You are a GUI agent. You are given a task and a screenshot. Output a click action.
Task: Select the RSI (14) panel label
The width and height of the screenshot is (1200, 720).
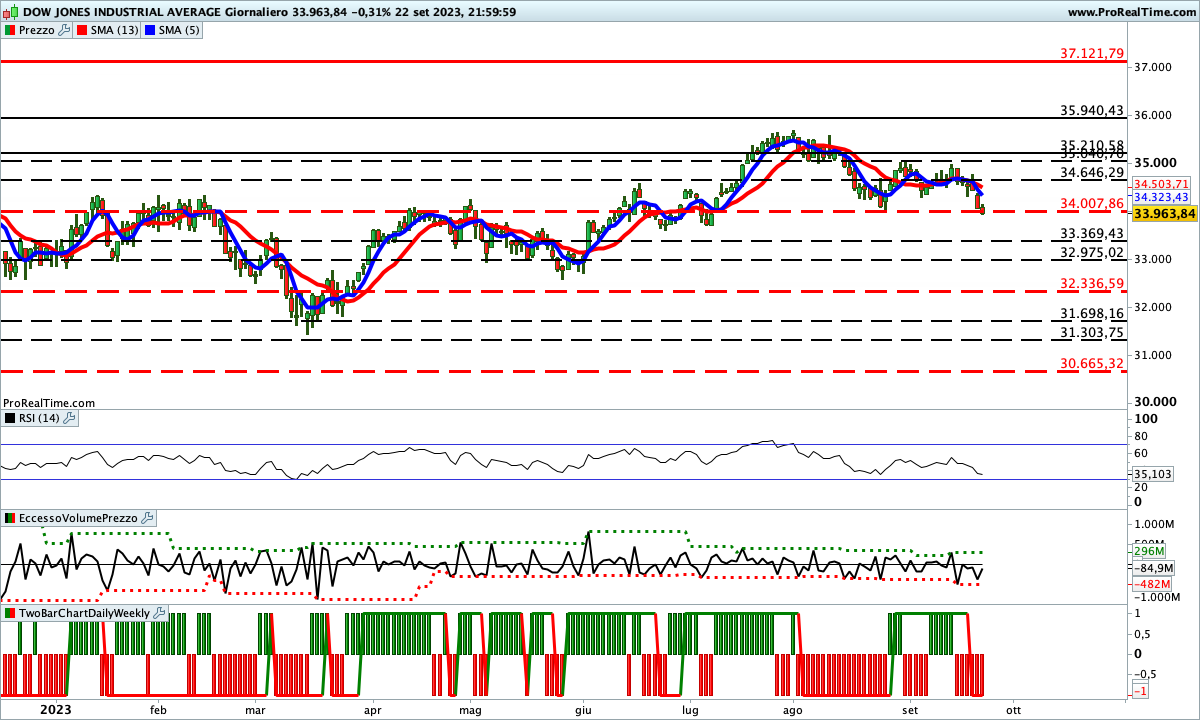pyautogui.click(x=40, y=418)
